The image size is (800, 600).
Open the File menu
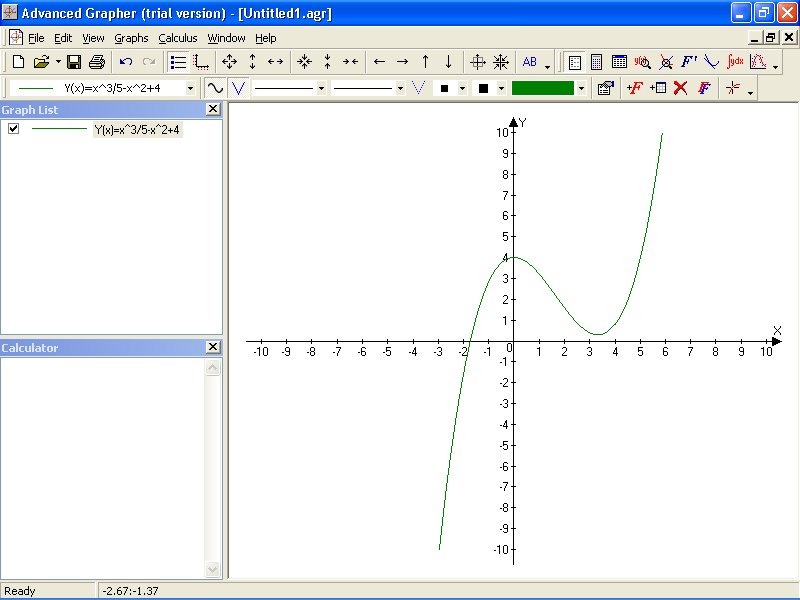point(36,38)
